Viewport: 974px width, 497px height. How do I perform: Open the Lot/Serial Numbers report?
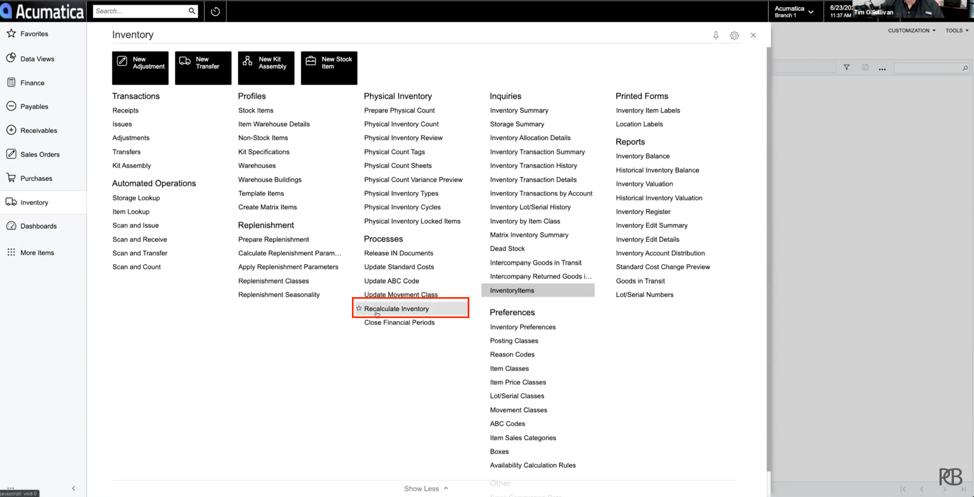644,294
